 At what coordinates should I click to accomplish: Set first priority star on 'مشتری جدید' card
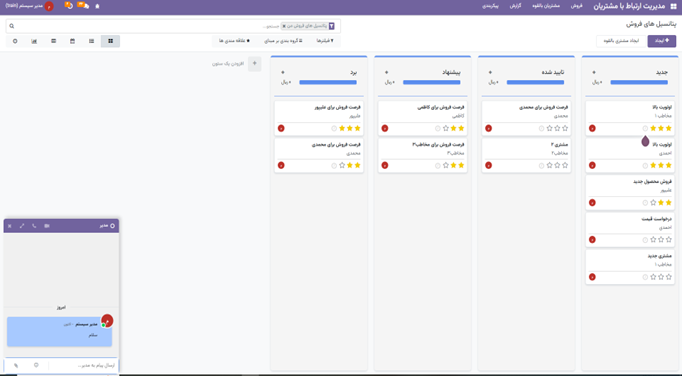point(669,277)
